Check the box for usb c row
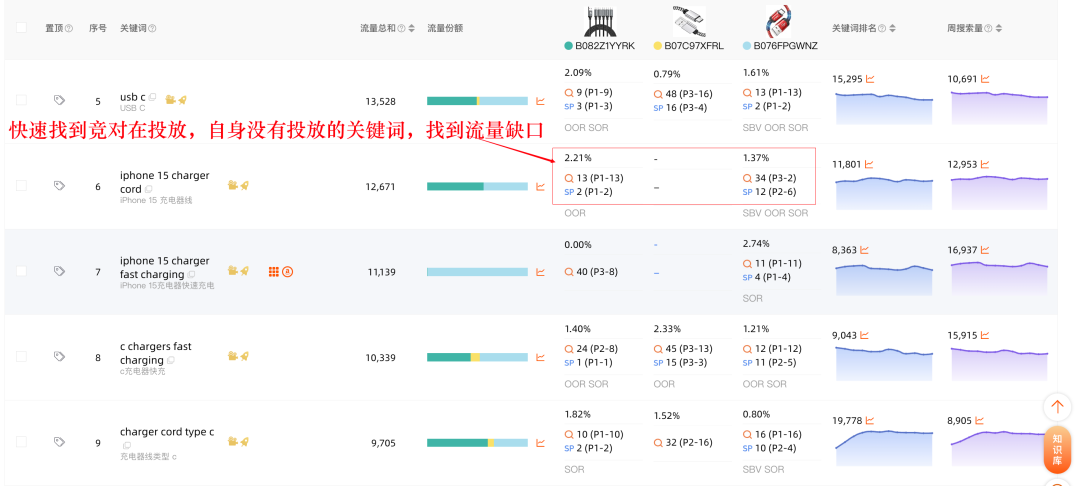The width and height of the screenshot is (1080, 486). click(x=21, y=101)
